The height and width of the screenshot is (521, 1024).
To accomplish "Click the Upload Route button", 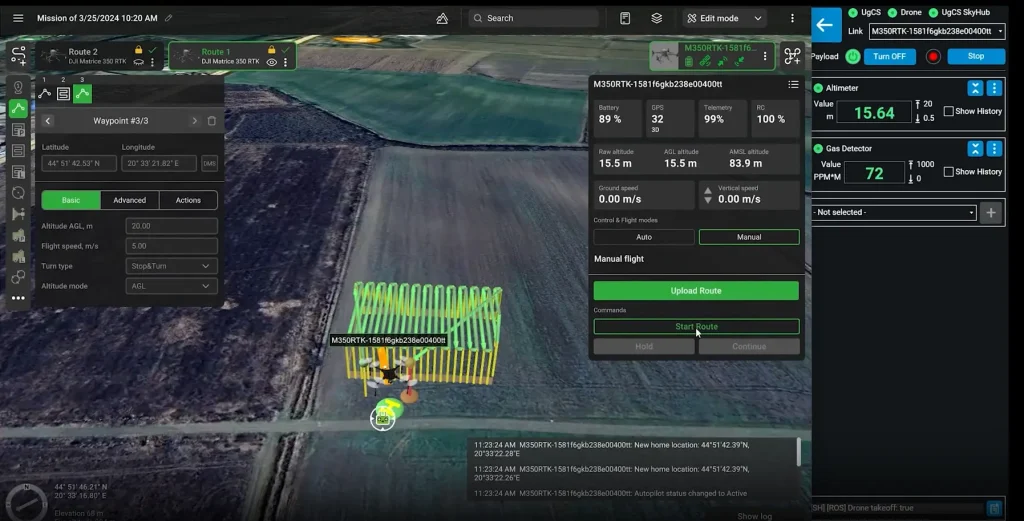I will 696,291.
